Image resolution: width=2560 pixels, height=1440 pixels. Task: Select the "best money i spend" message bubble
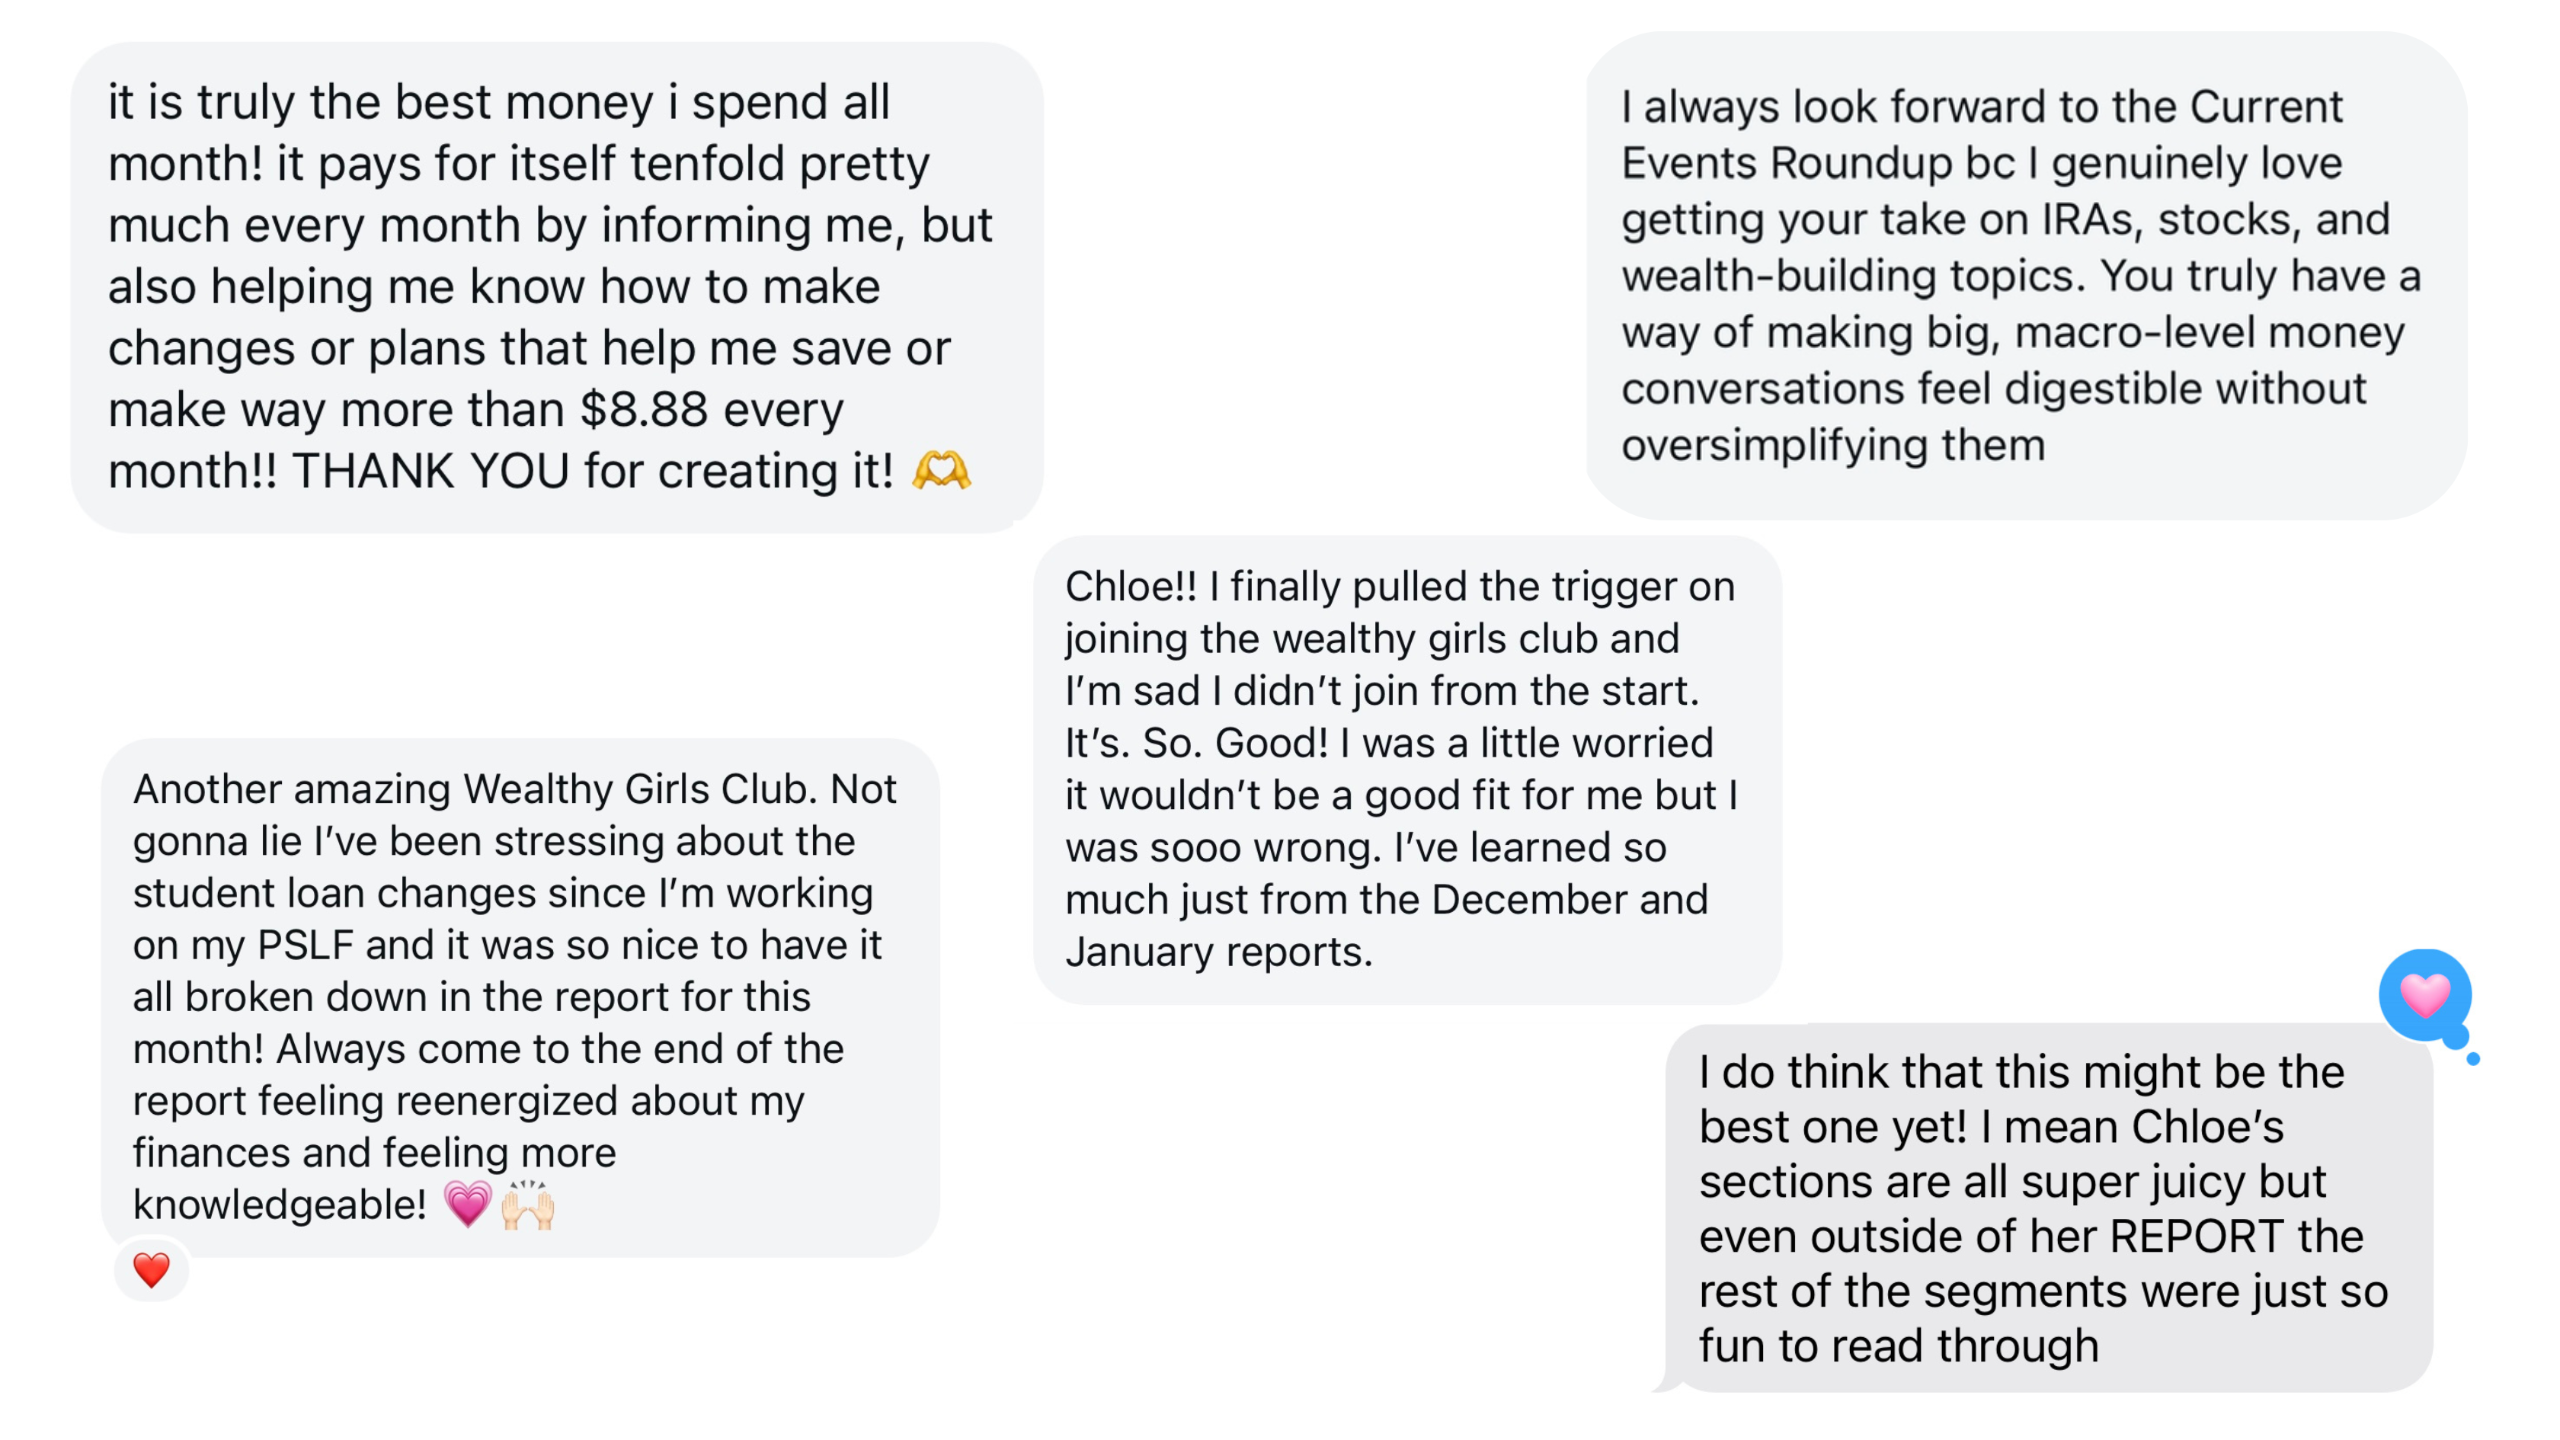pyautogui.click(x=556, y=287)
